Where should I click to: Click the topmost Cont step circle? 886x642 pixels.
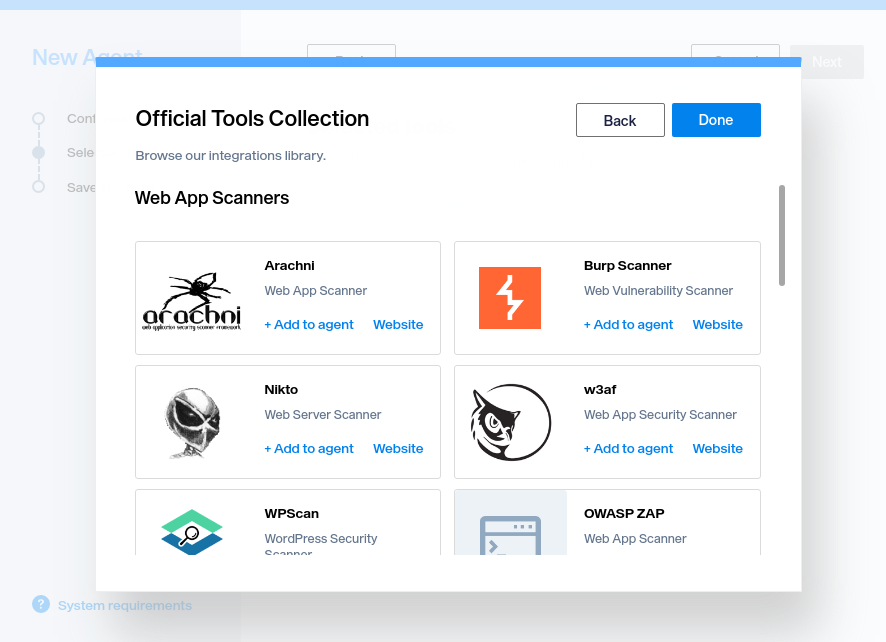38,118
